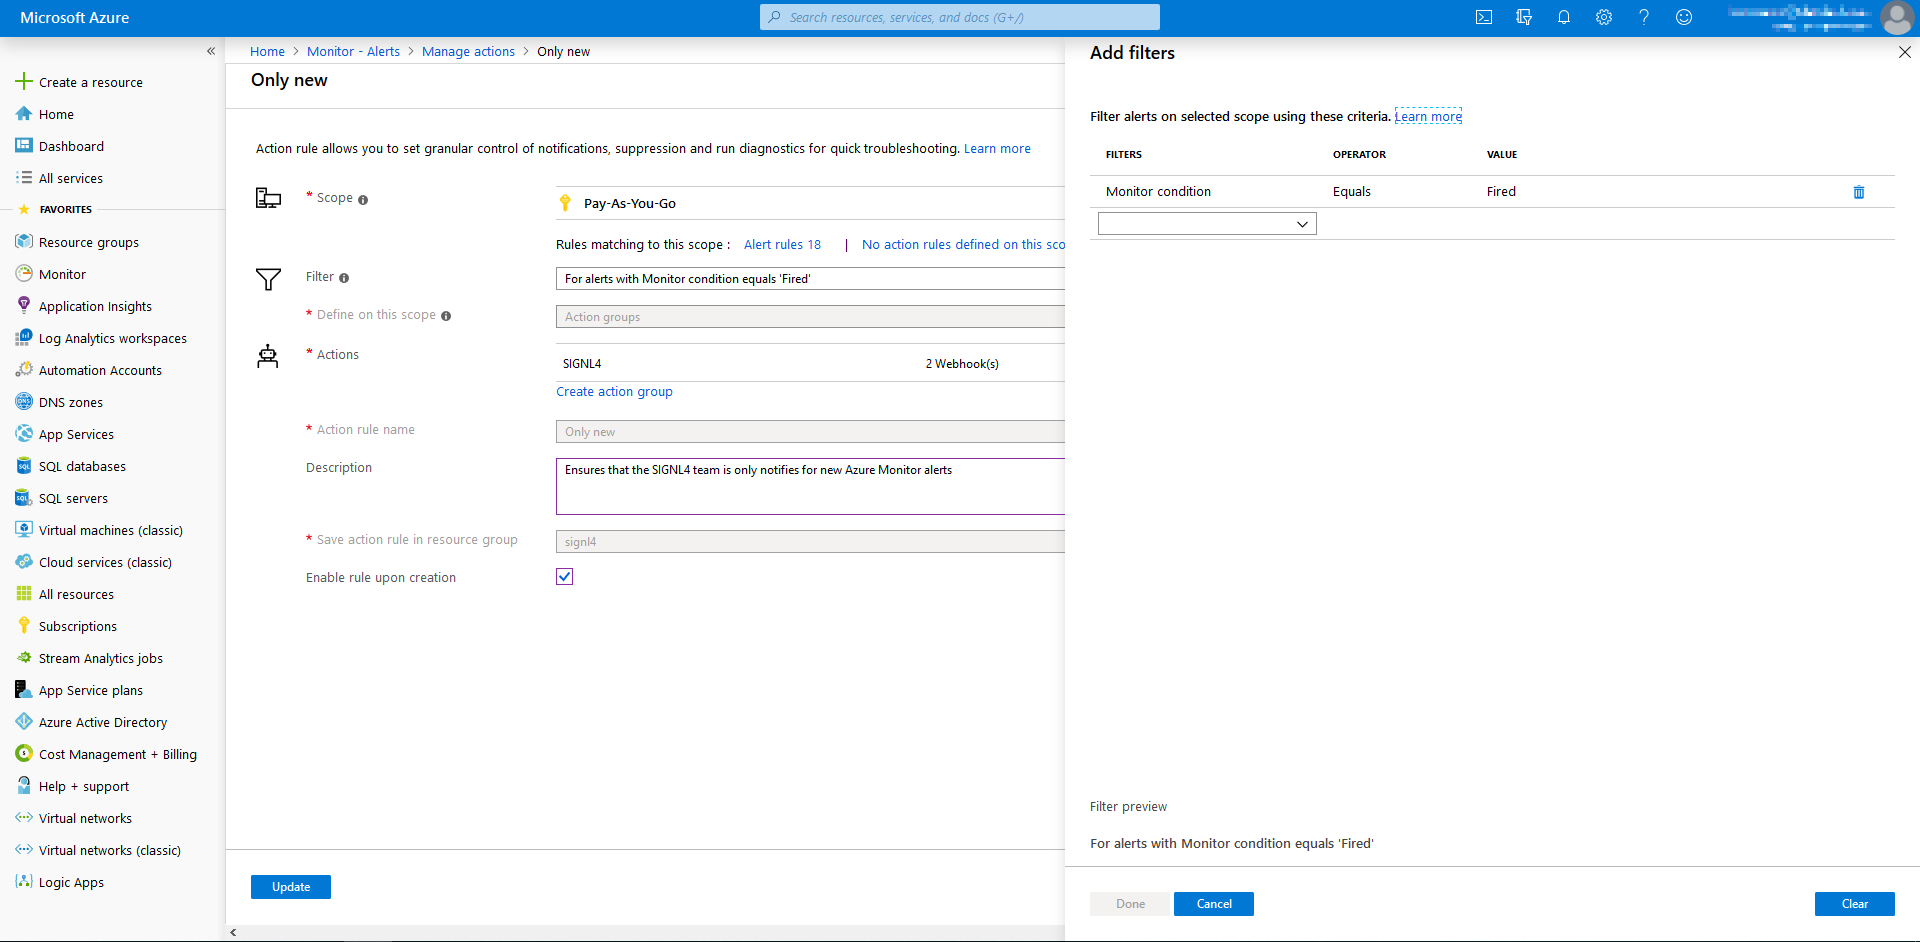Go to Monitor - Alerts breadcrumb

pyautogui.click(x=353, y=51)
